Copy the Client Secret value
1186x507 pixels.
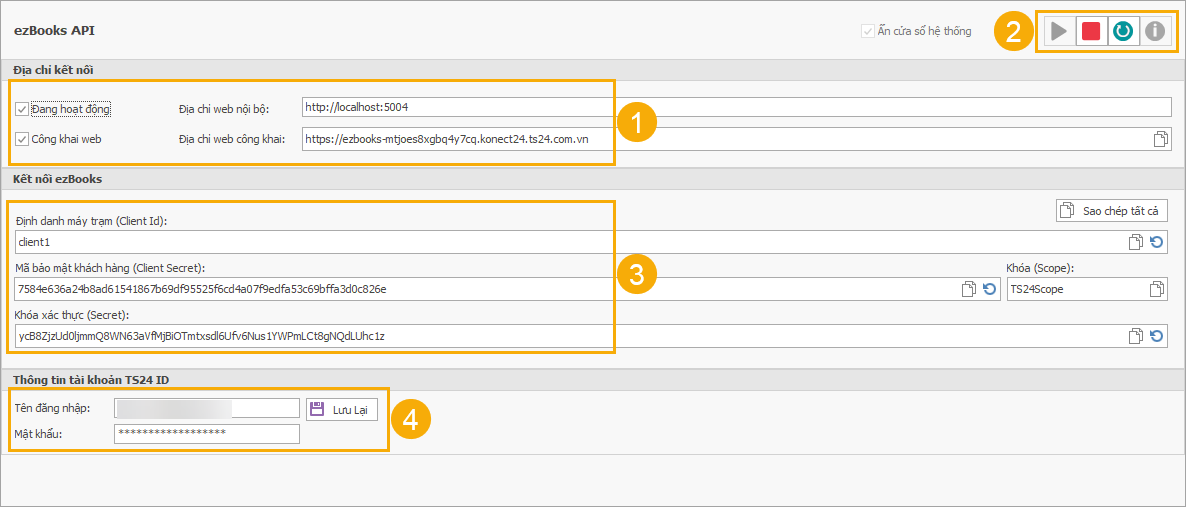click(x=968, y=289)
